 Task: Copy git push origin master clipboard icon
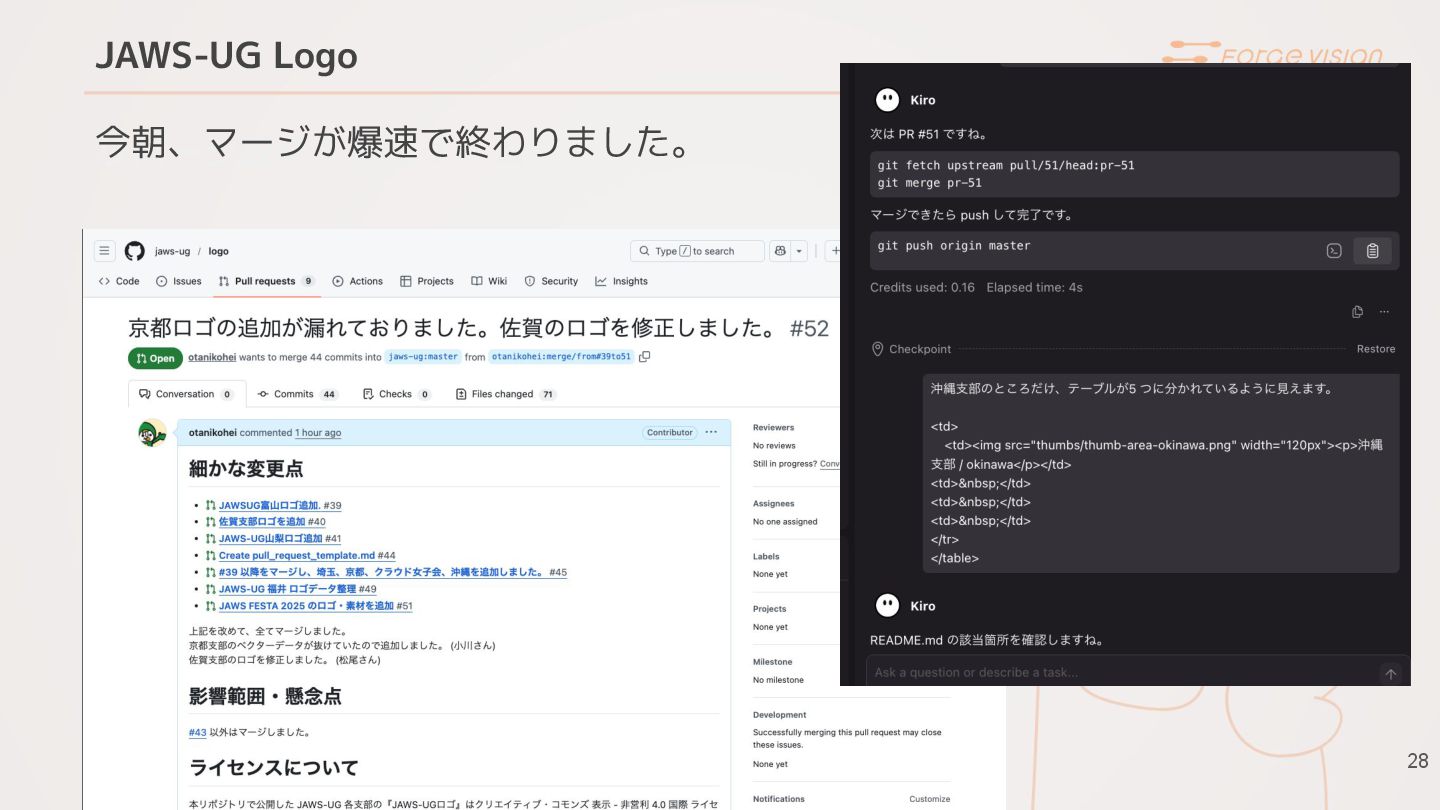[1372, 251]
